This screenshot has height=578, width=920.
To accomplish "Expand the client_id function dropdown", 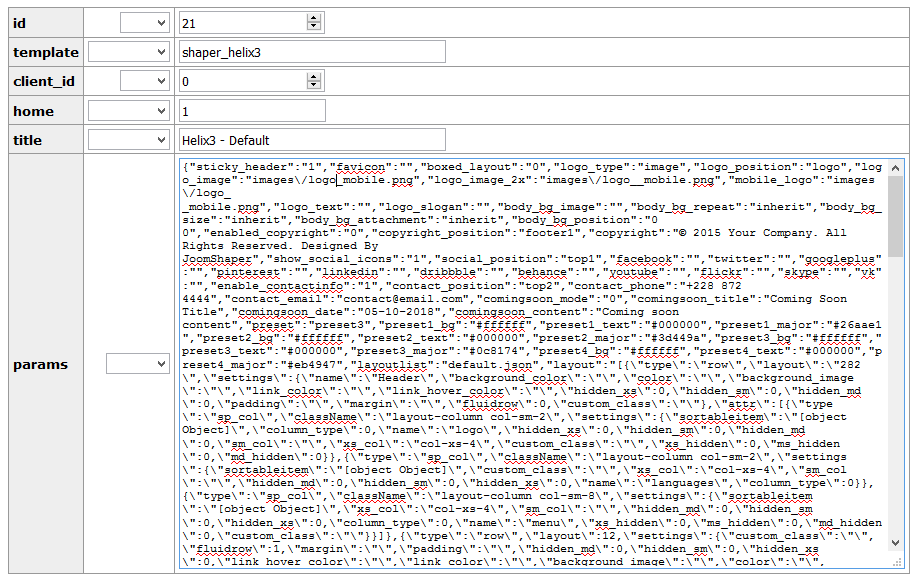I will click(145, 81).
